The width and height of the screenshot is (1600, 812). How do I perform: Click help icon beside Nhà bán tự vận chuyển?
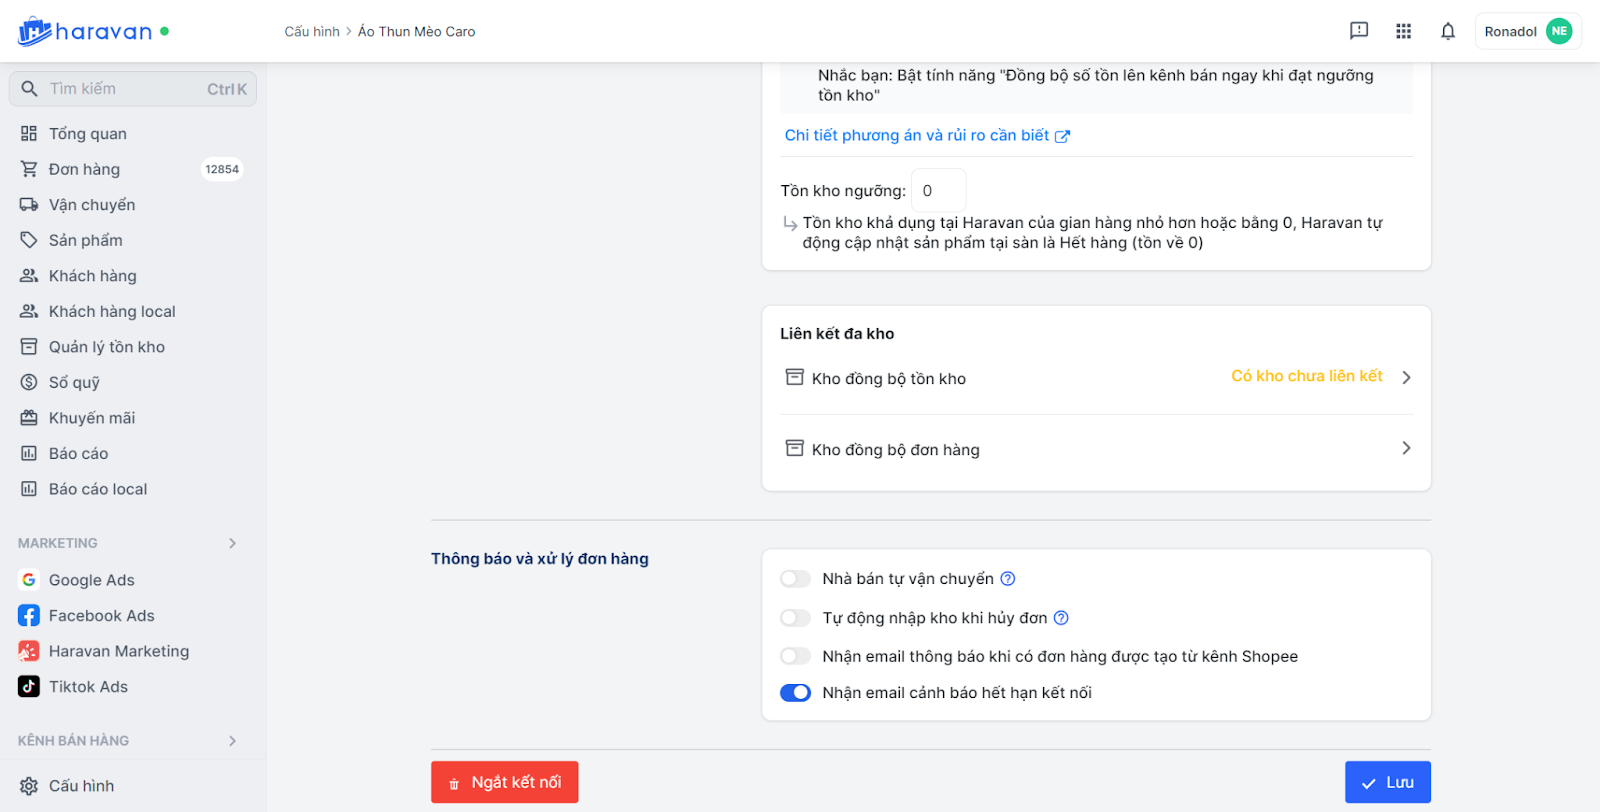click(x=1008, y=579)
